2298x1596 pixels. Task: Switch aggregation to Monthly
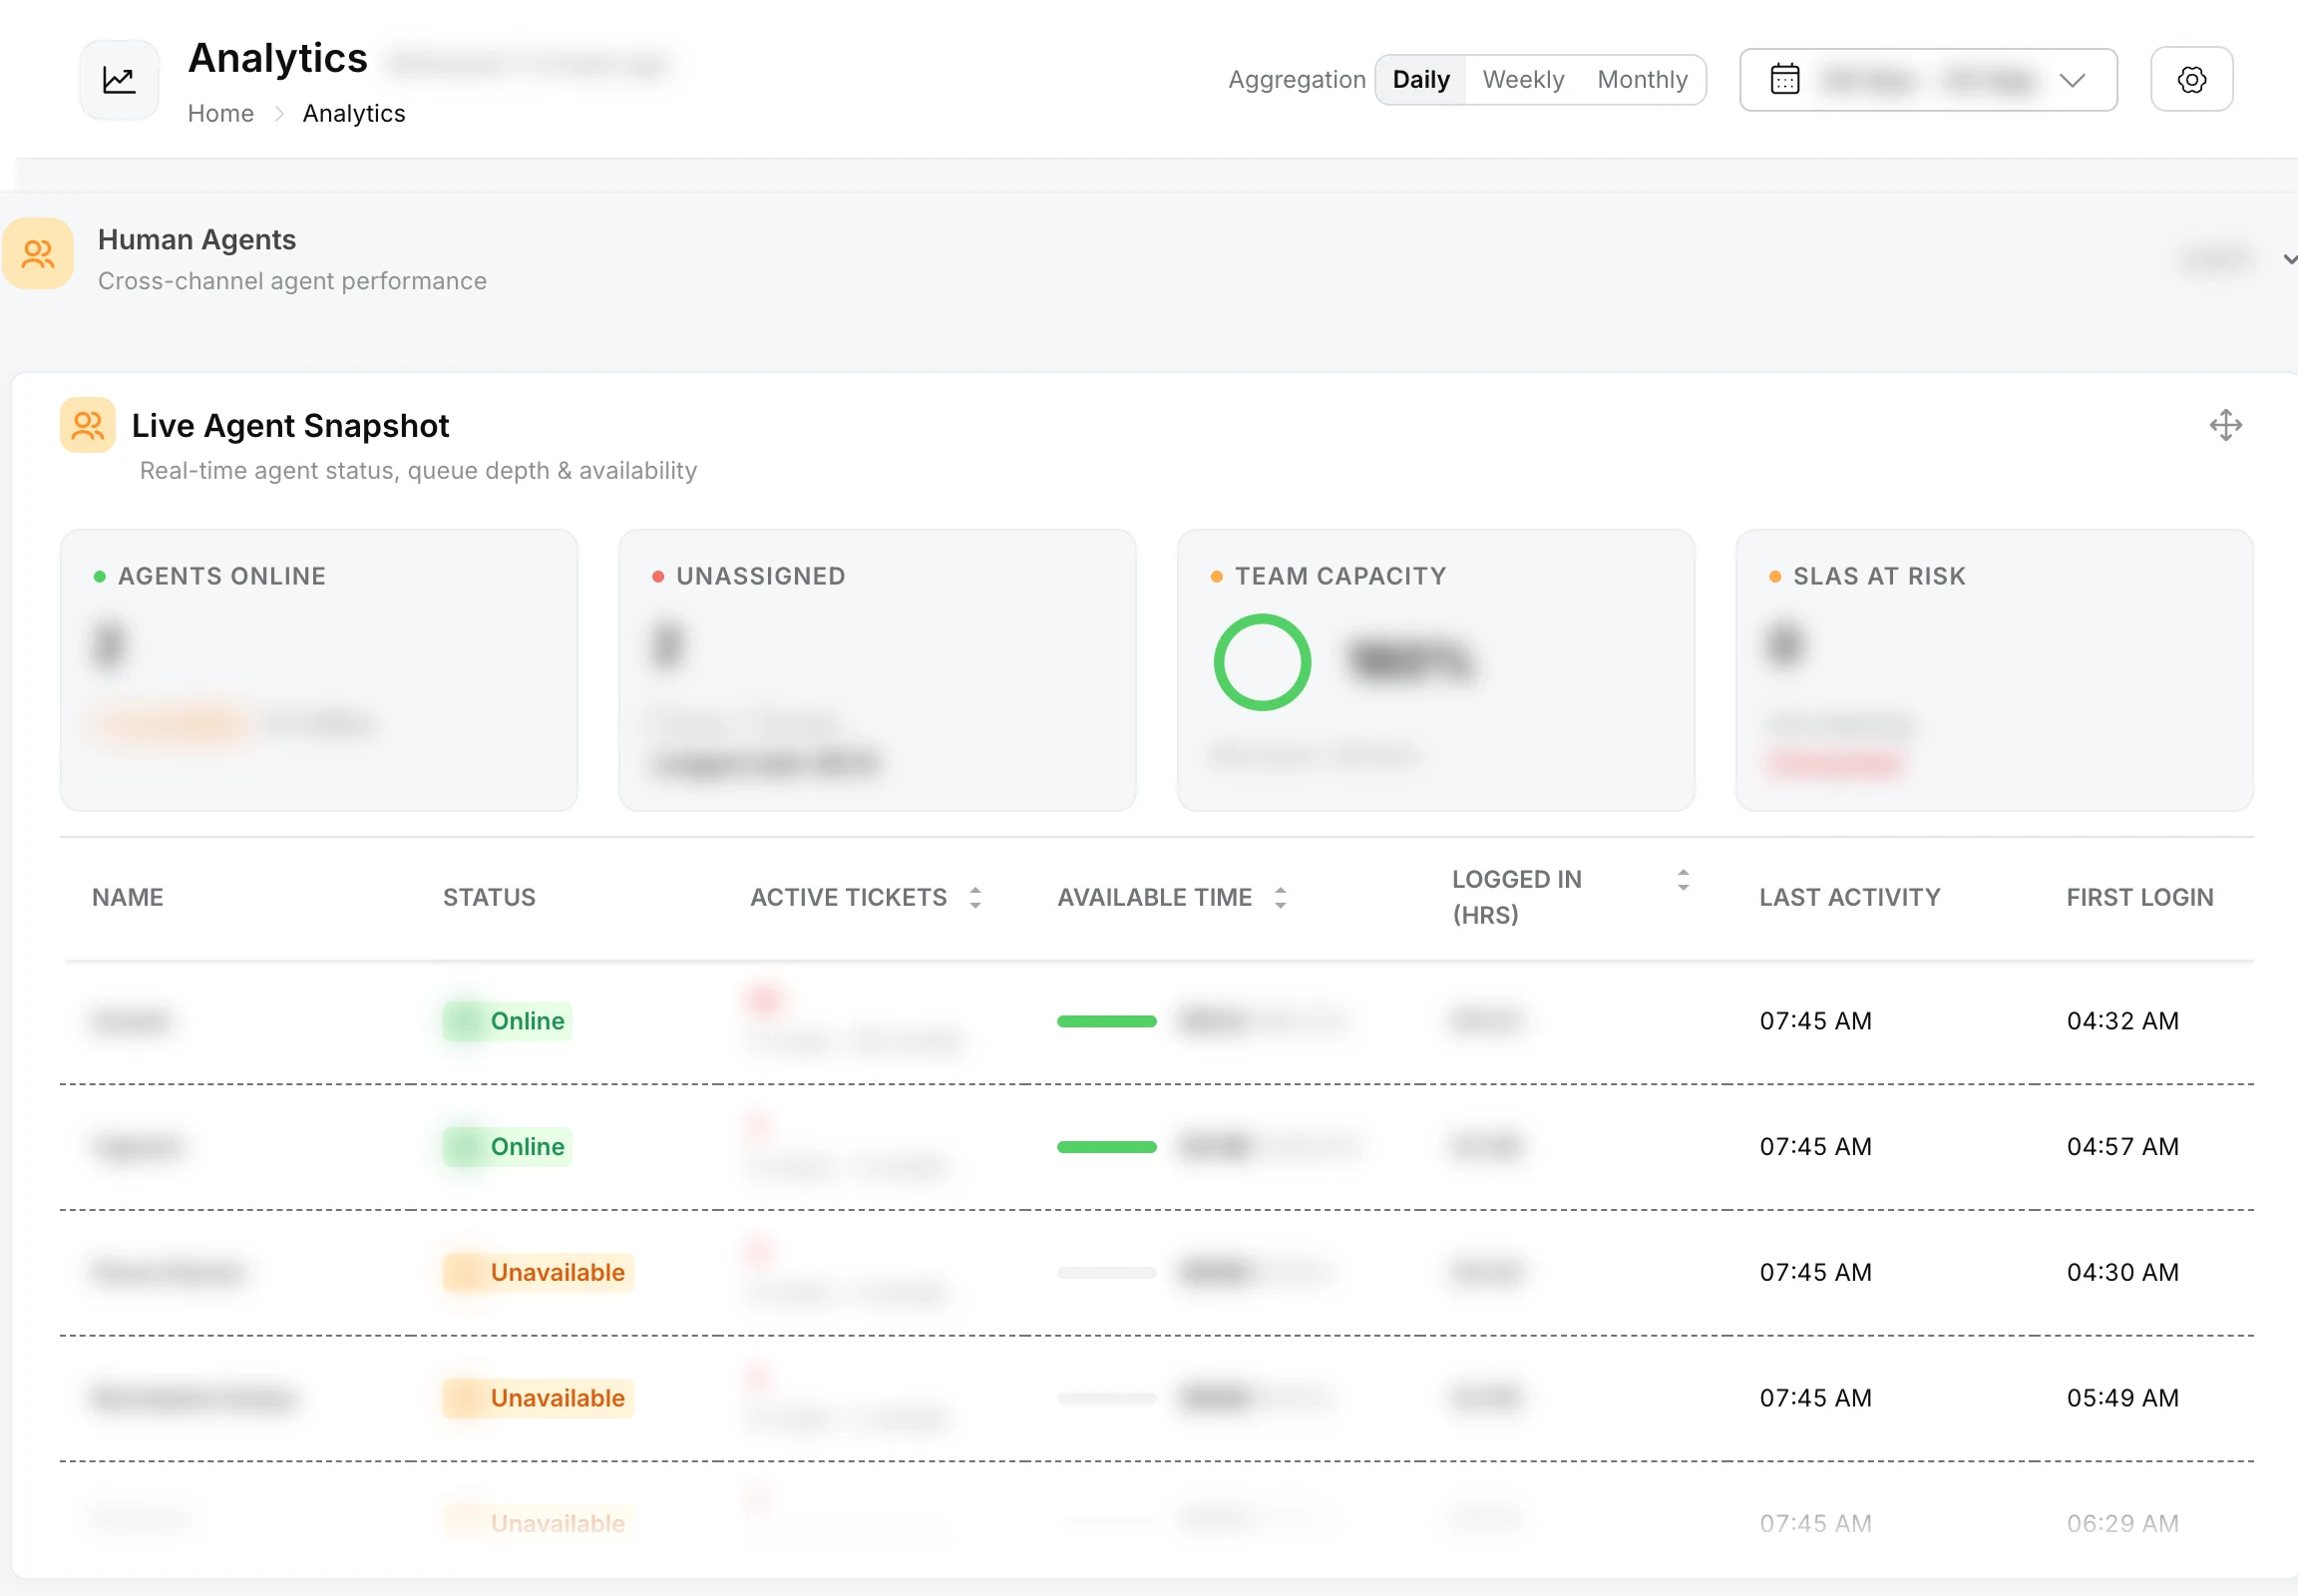[x=1641, y=80]
